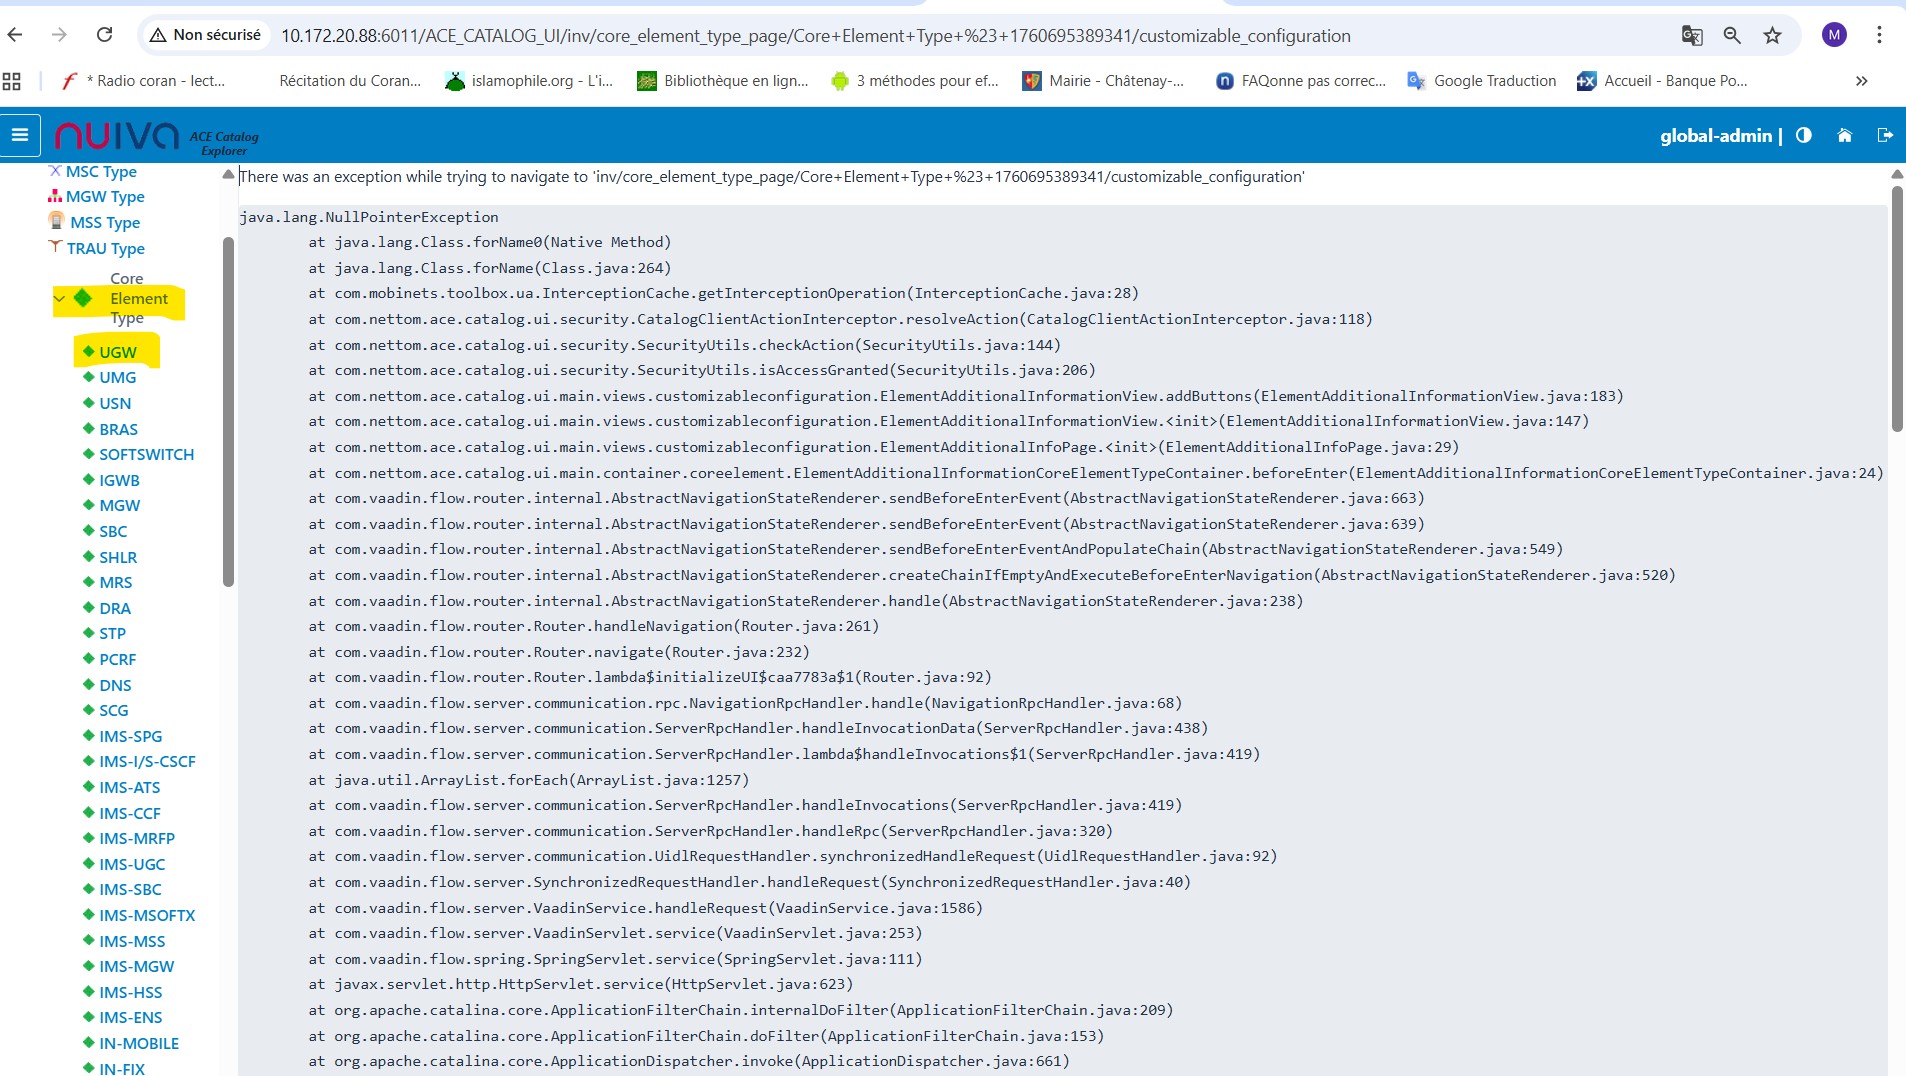Image resolution: width=1906 pixels, height=1076 pixels.
Task: Bookmark this page with star icon
Action: point(1772,35)
